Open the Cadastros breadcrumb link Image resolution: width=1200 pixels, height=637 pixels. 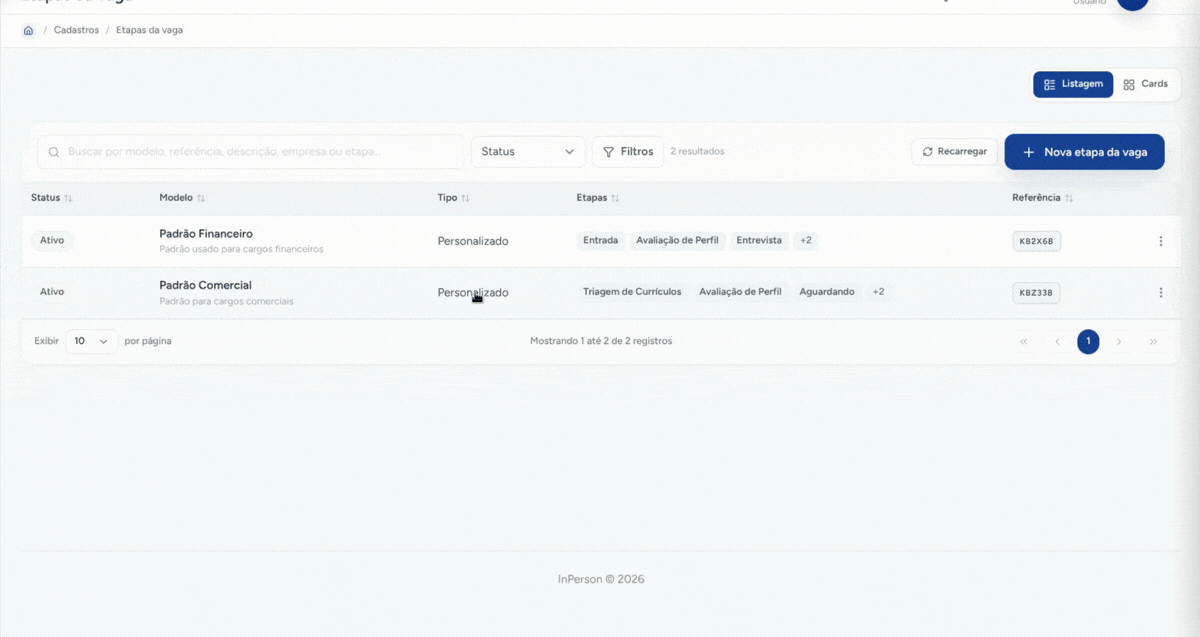76,30
